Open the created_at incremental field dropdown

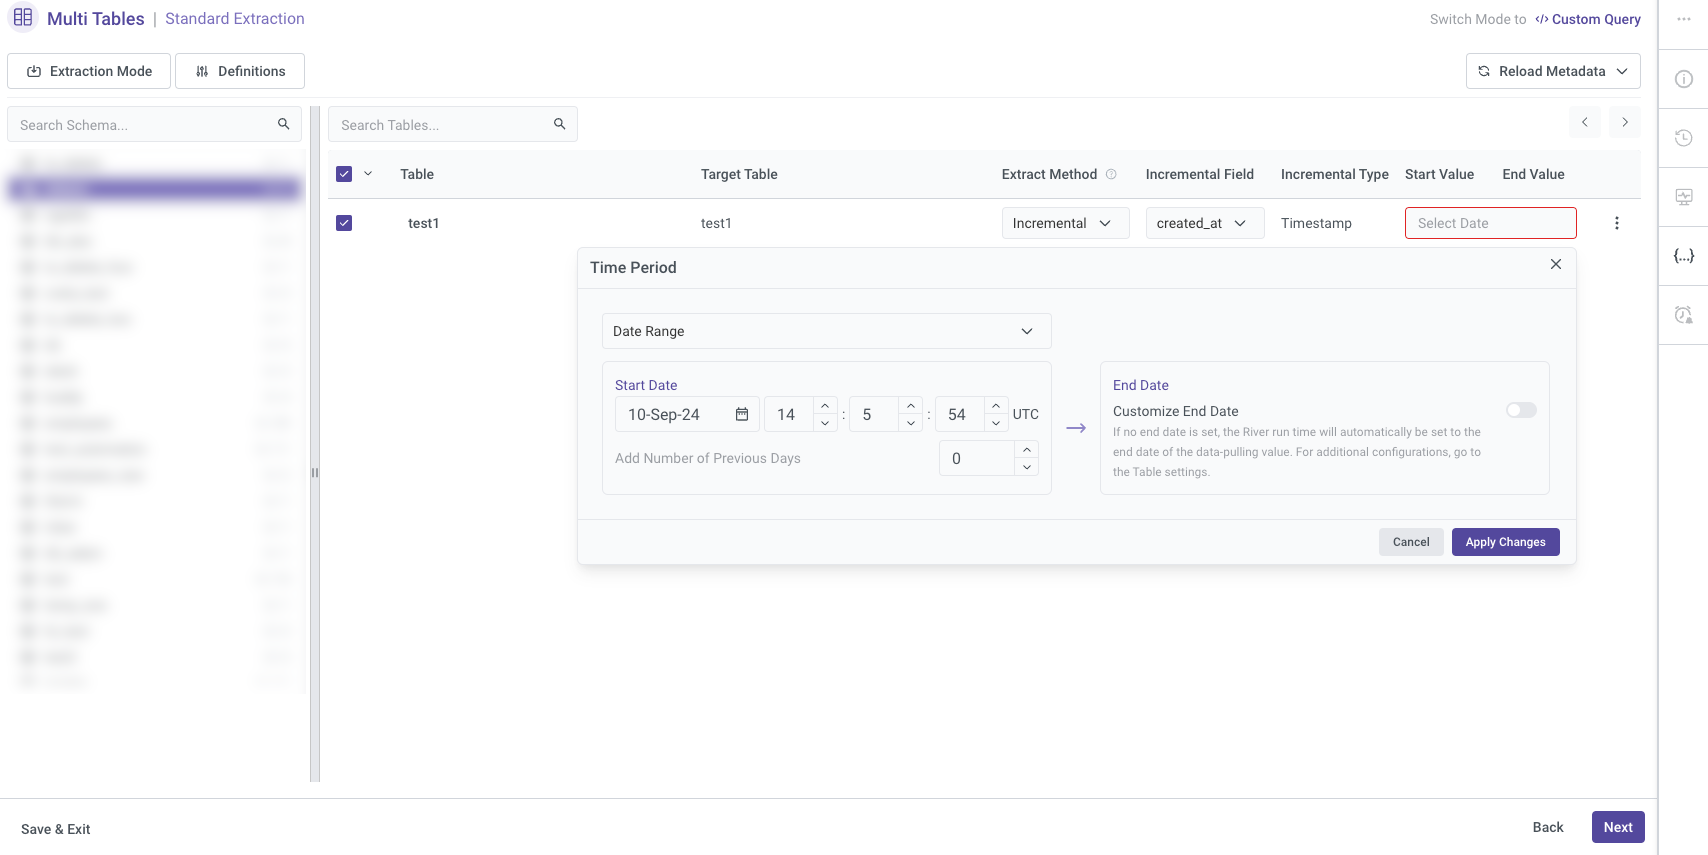point(1205,223)
